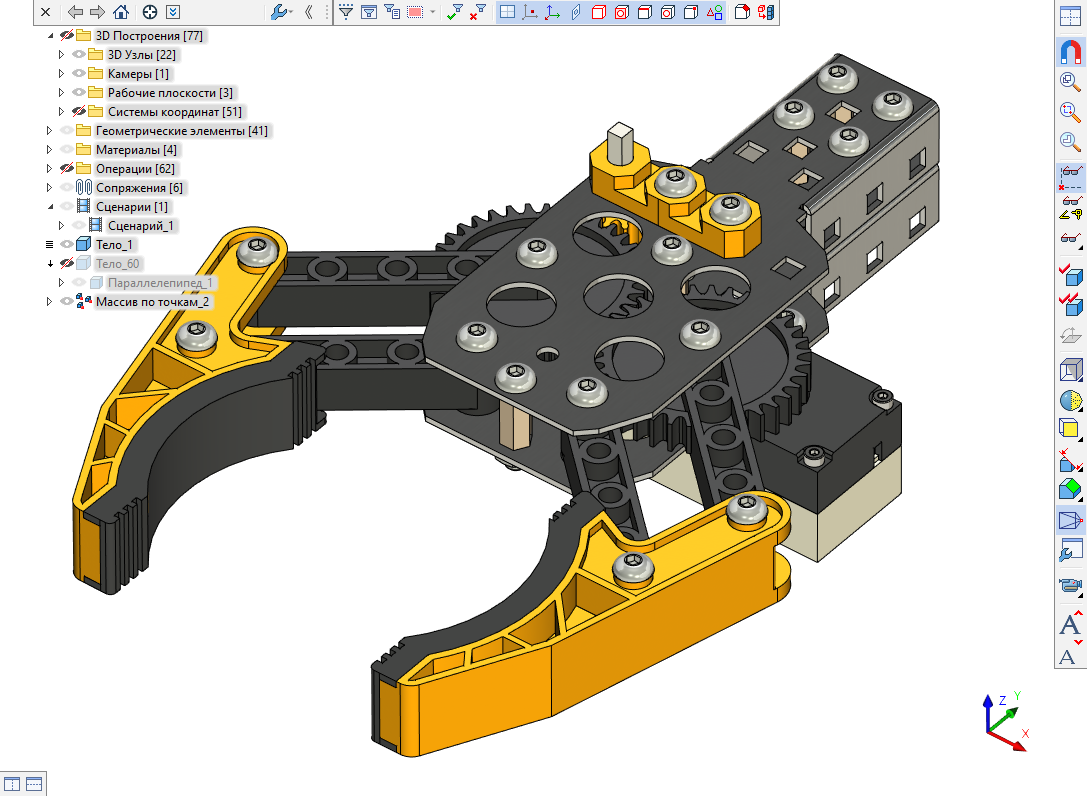Click the funnel filter icon
The width and height of the screenshot is (1087, 796).
pos(345,13)
